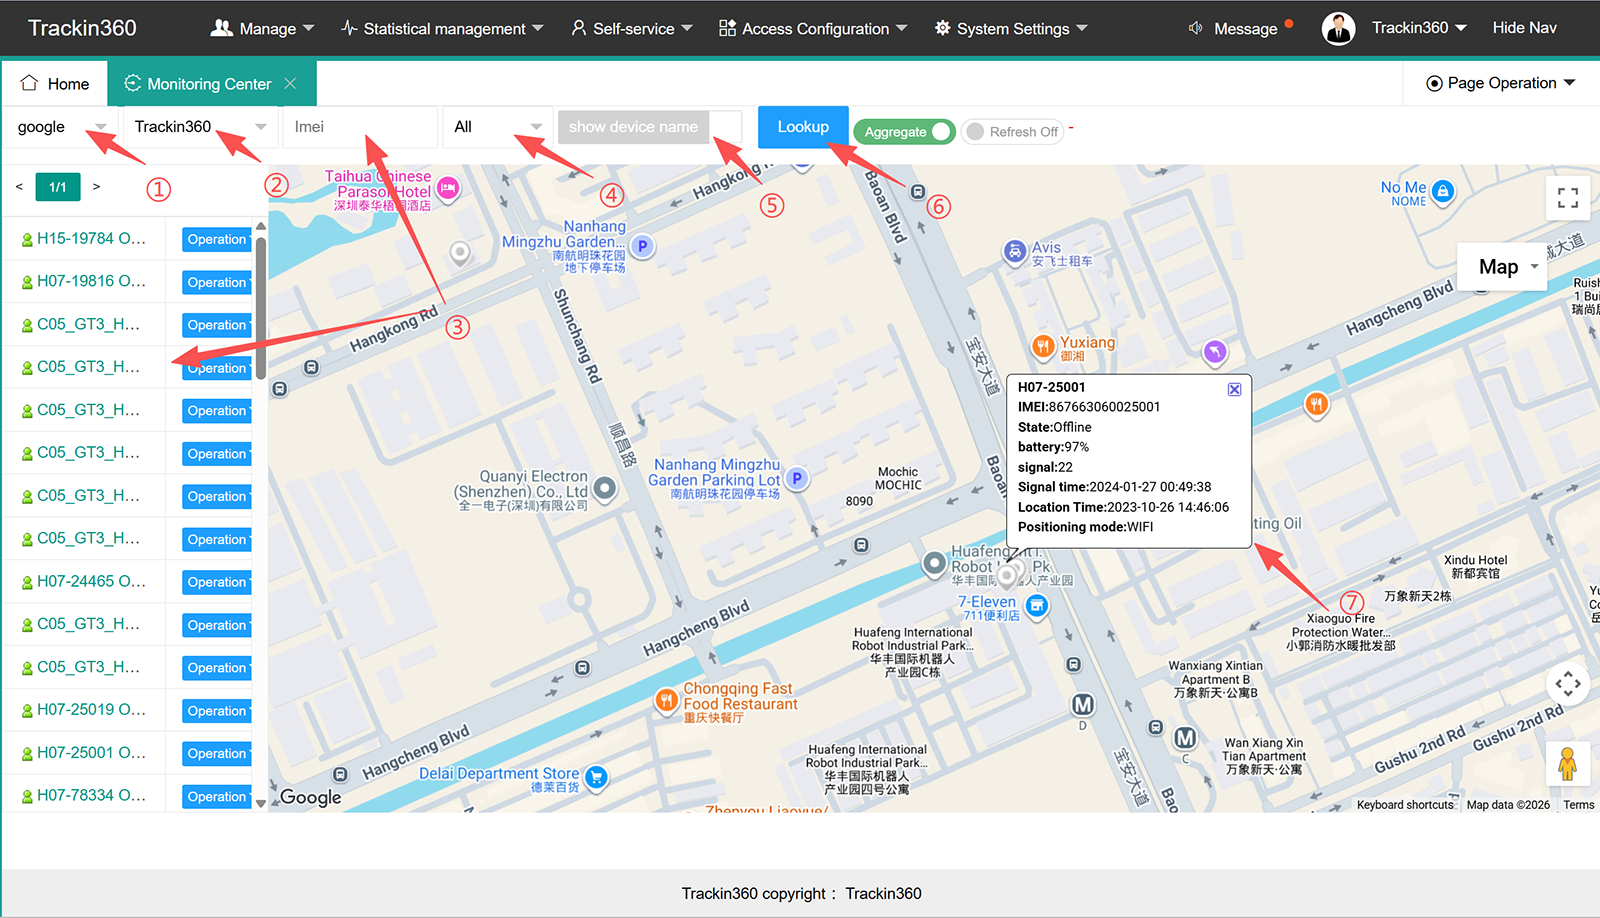1600x918 pixels.
Task: Click the Street View pegman icon
Action: coord(1568,764)
